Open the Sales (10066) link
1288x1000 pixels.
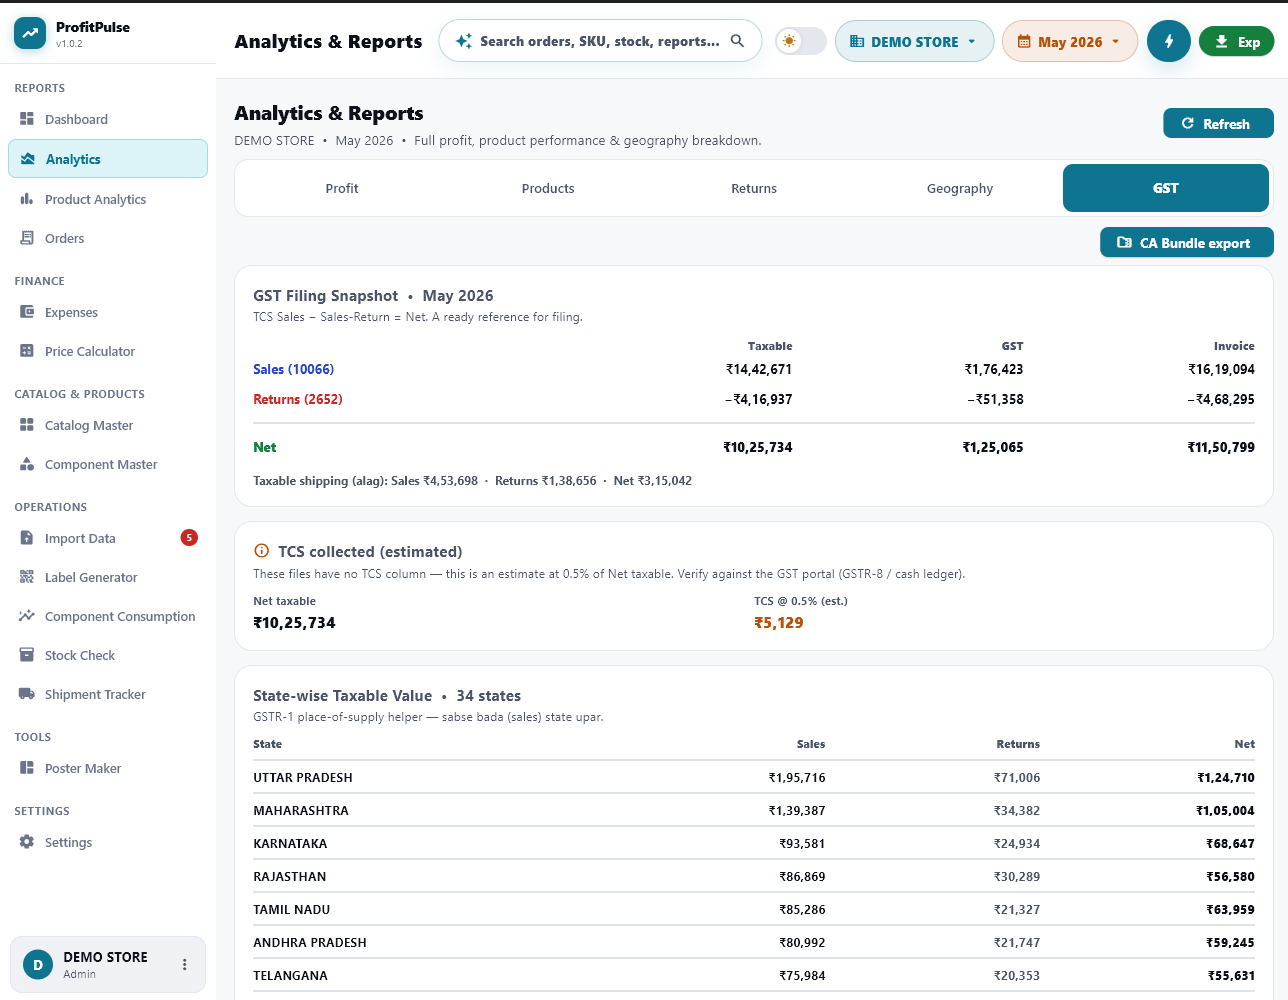[293, 369]
